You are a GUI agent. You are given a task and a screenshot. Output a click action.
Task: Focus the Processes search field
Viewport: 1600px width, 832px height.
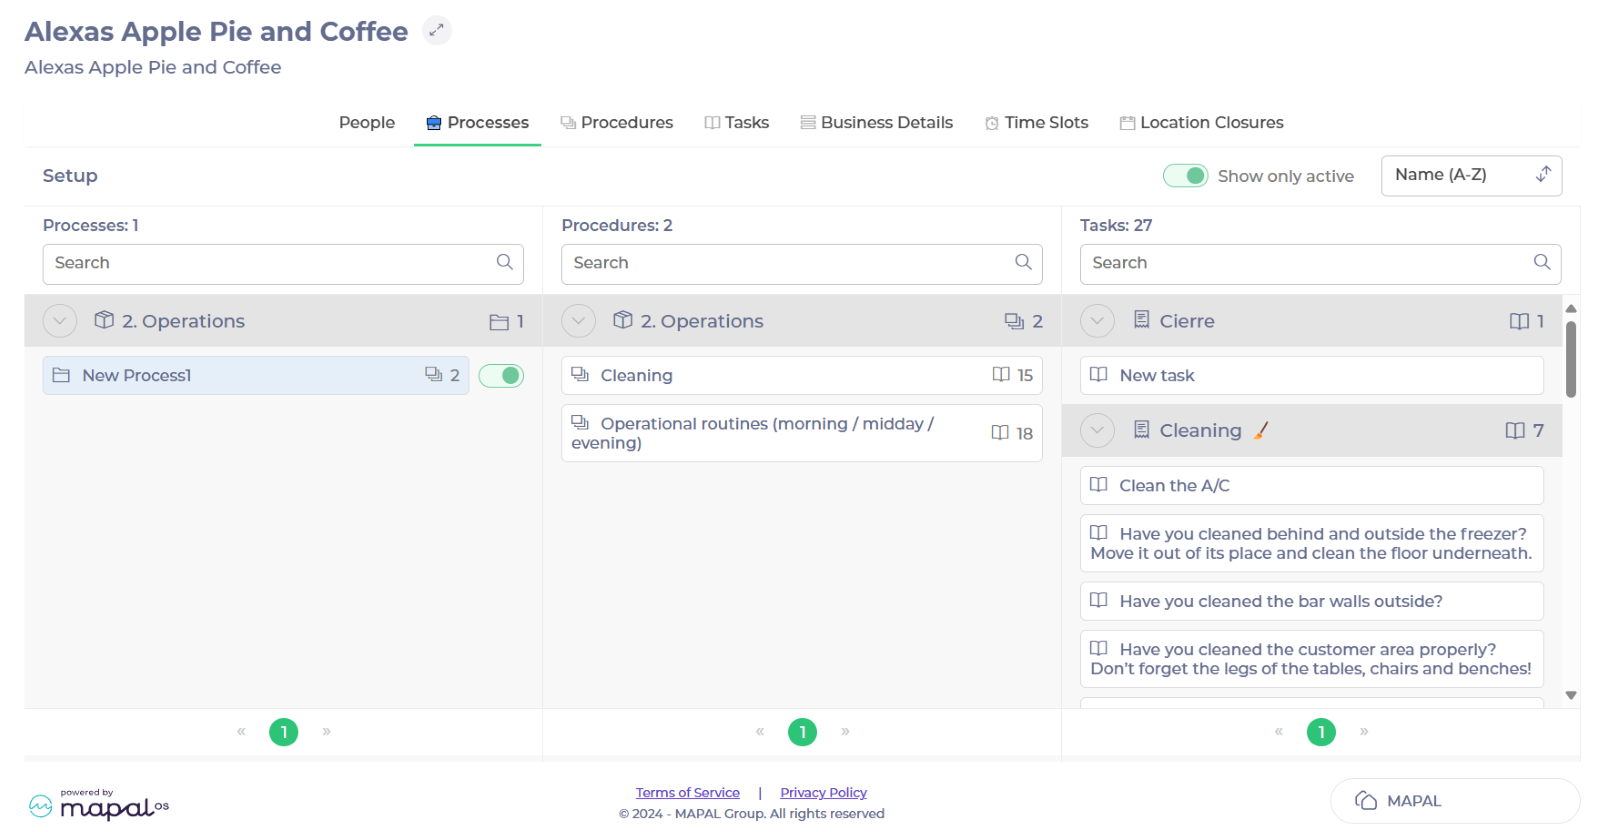pos(283,264)
